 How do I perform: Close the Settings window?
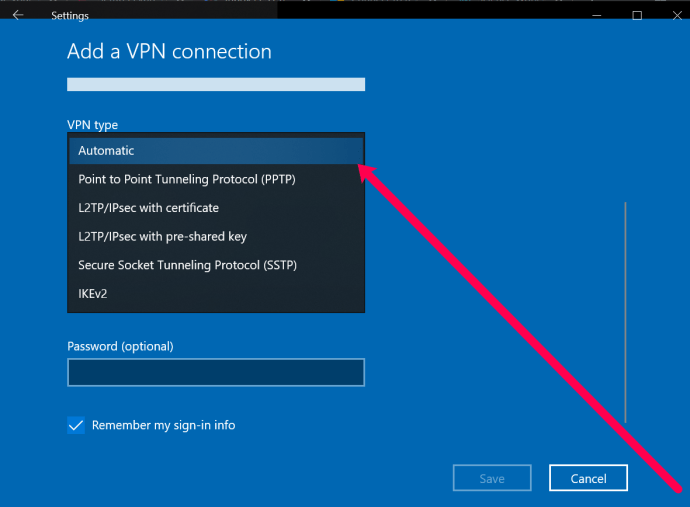(677, 15)
